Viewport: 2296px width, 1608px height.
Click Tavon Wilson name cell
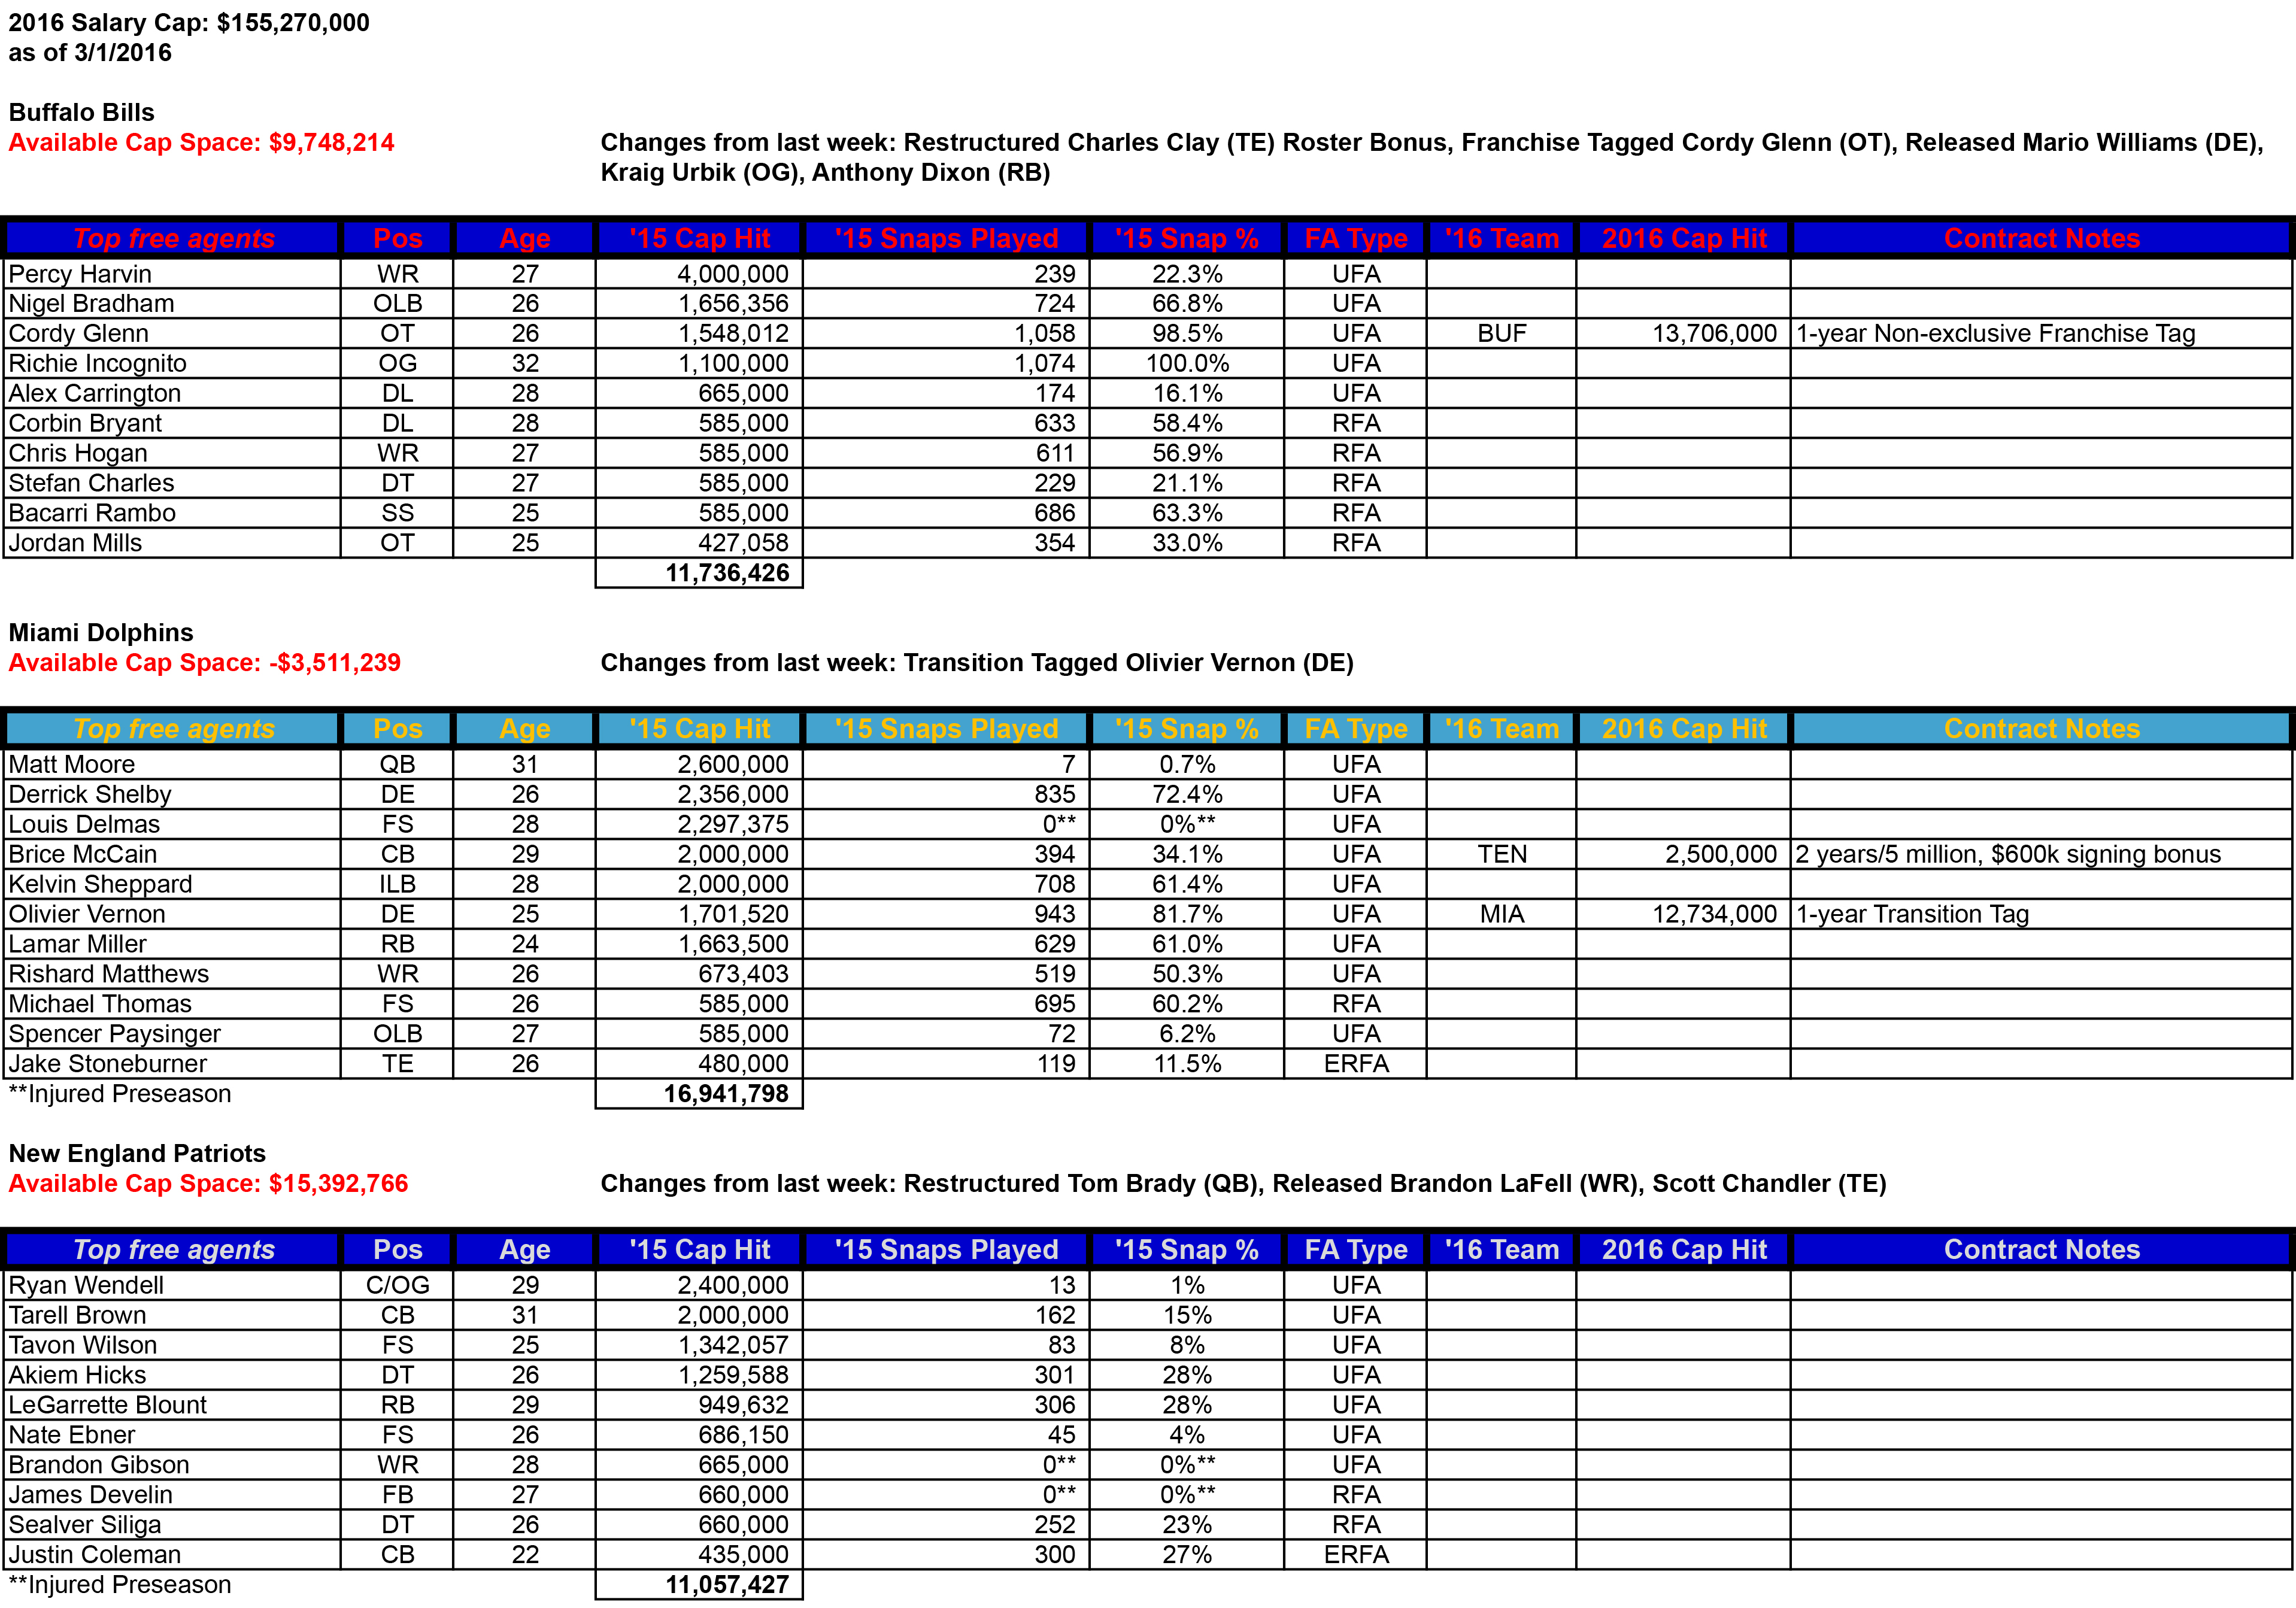172,1346
